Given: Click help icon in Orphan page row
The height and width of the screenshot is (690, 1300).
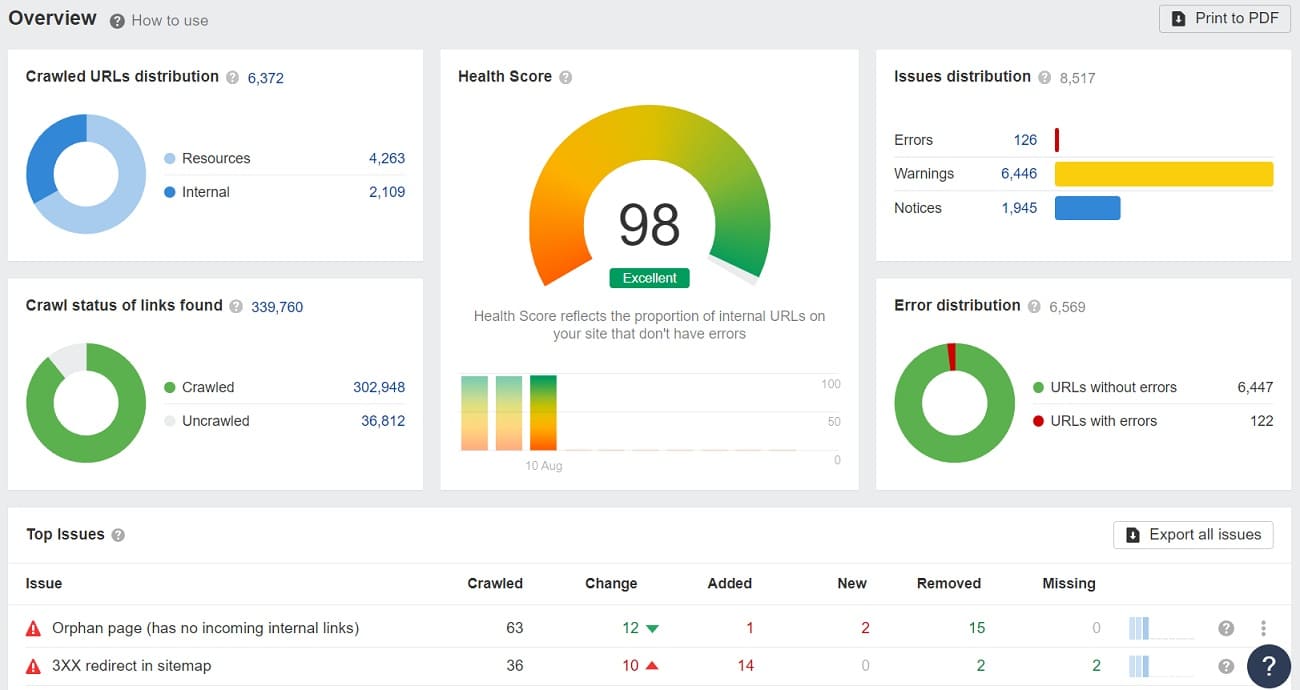Looking at the screenshot, I should coord(1226,628).
